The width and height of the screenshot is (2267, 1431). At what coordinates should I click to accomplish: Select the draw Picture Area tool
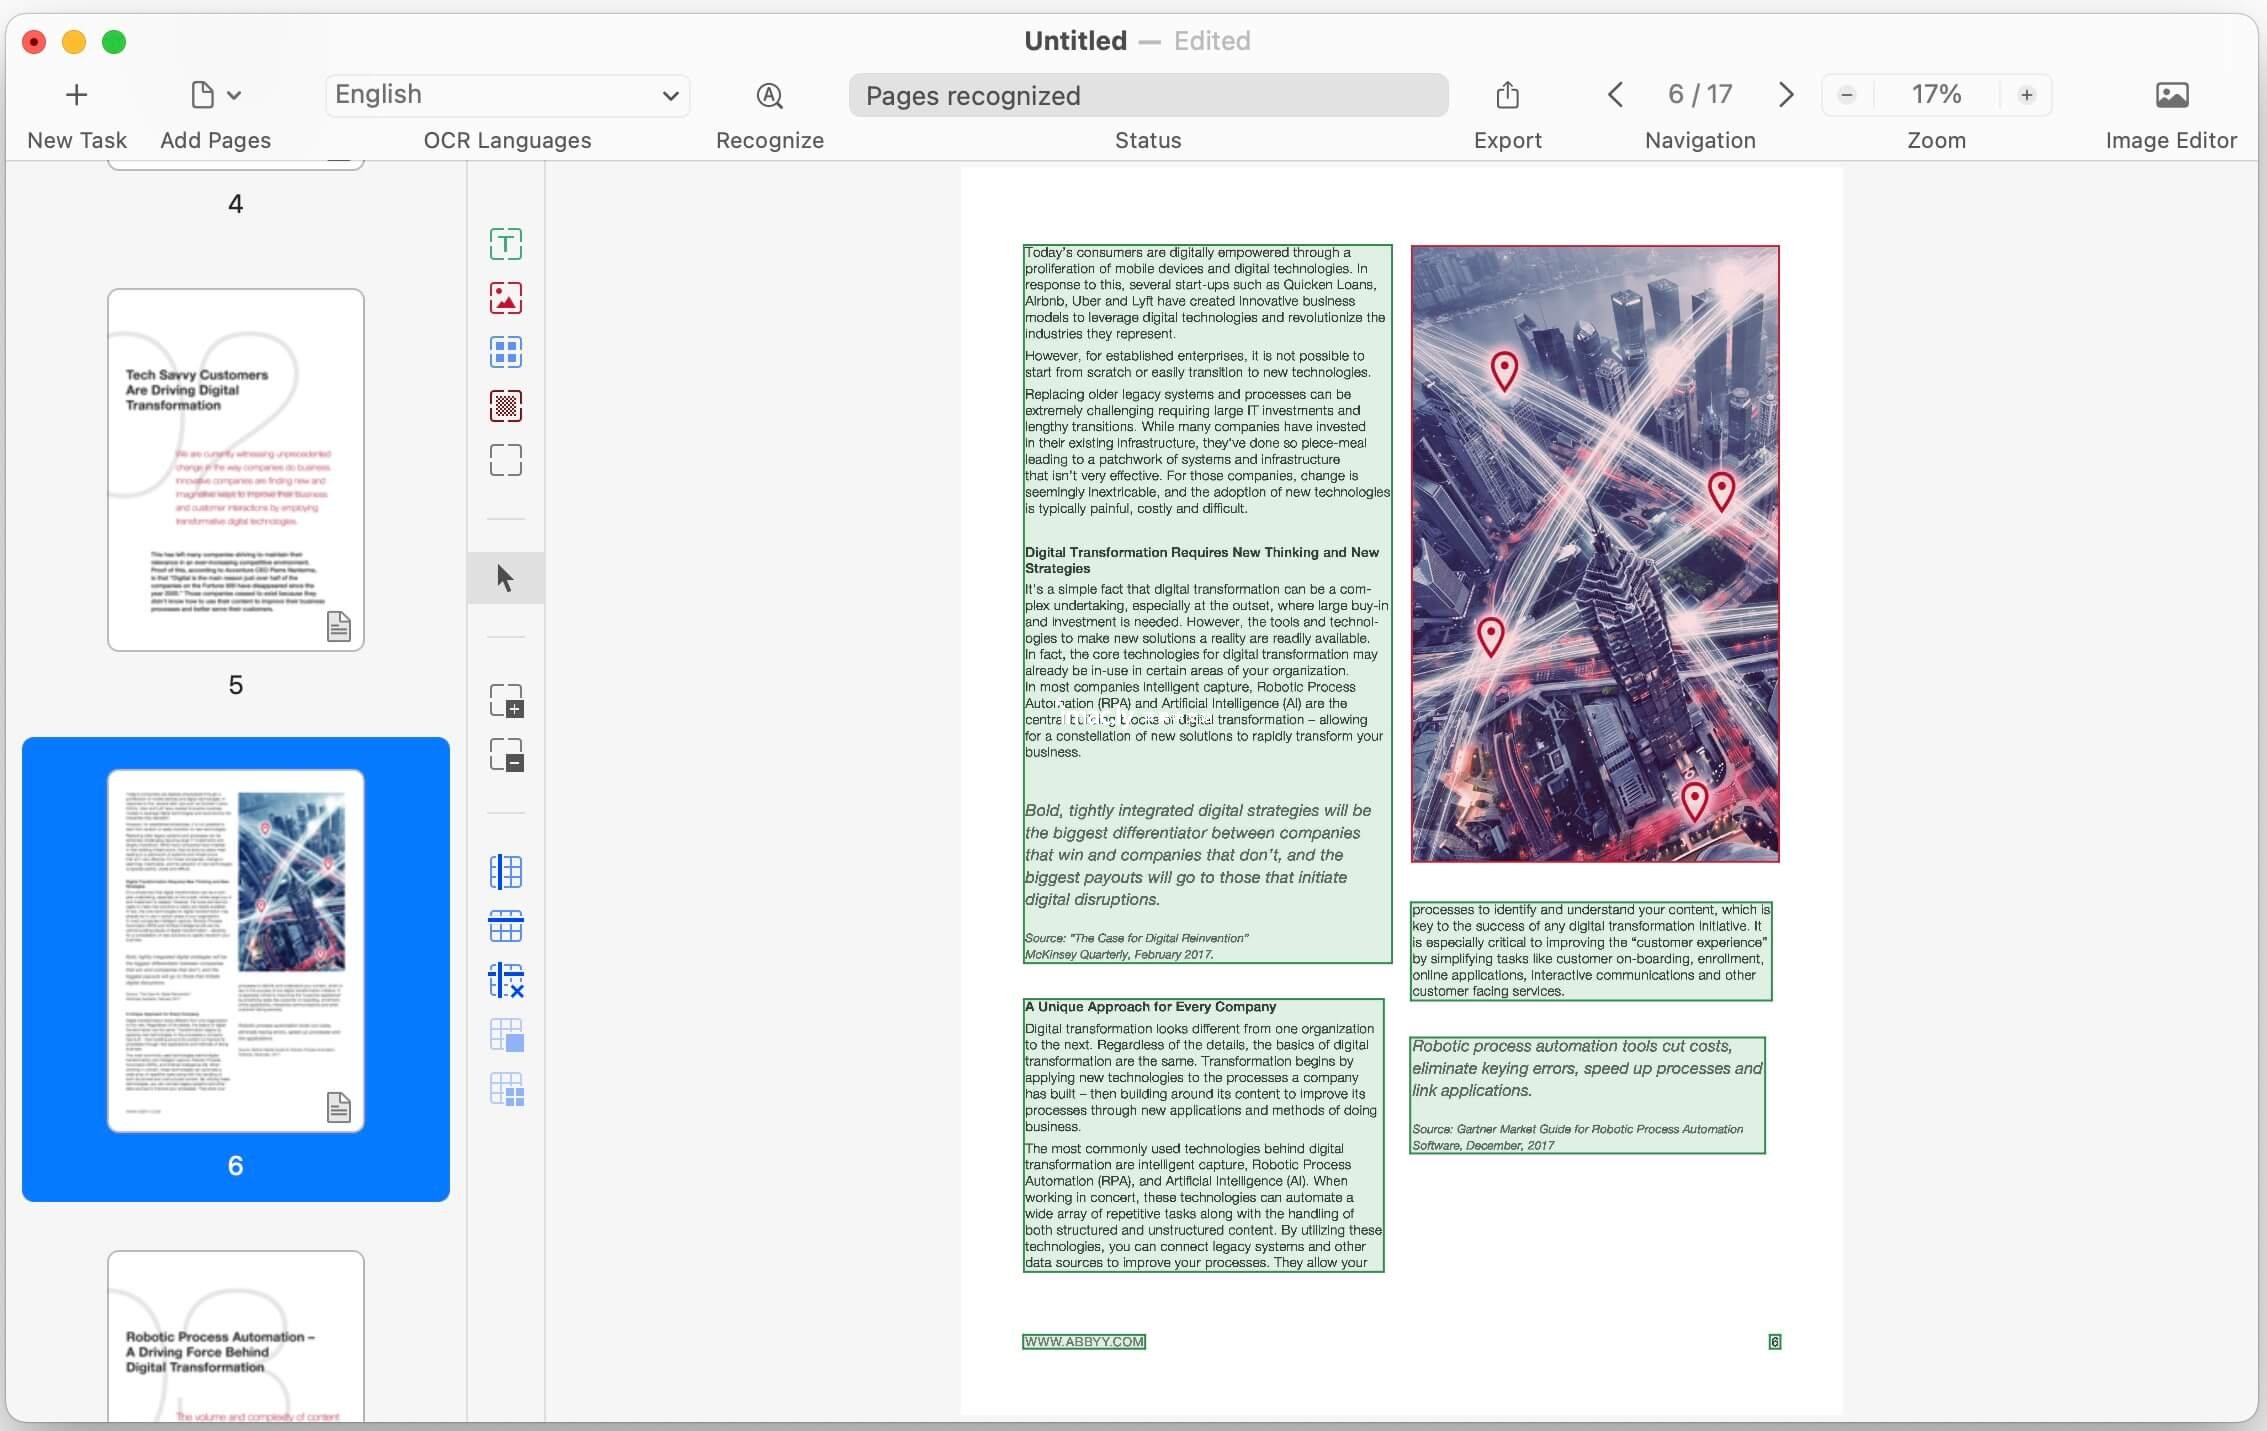tap(506, 298)
